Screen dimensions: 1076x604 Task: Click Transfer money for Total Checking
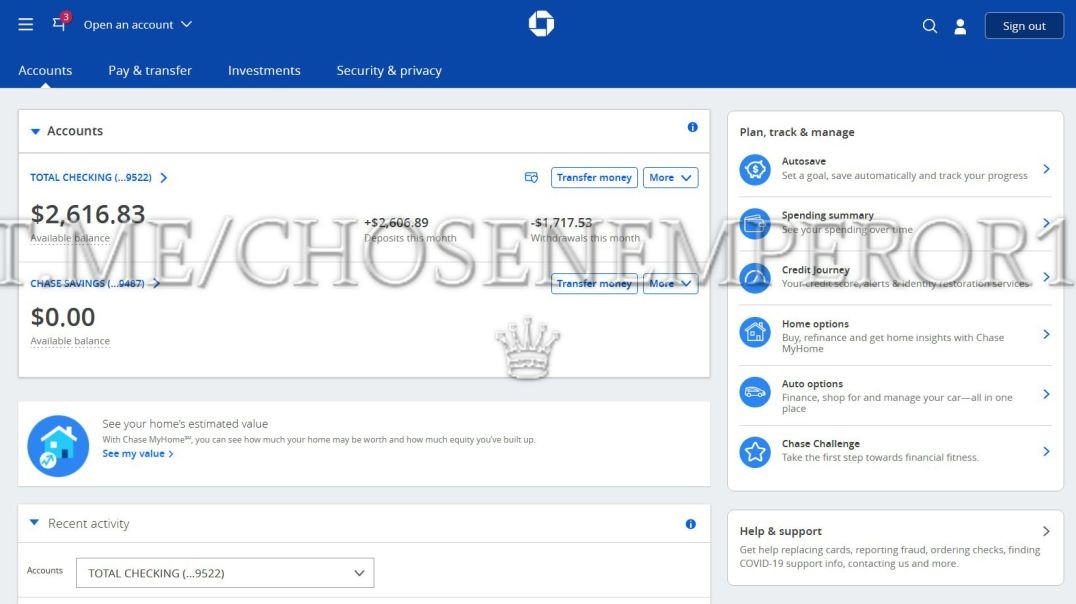[x=594, y=178]
